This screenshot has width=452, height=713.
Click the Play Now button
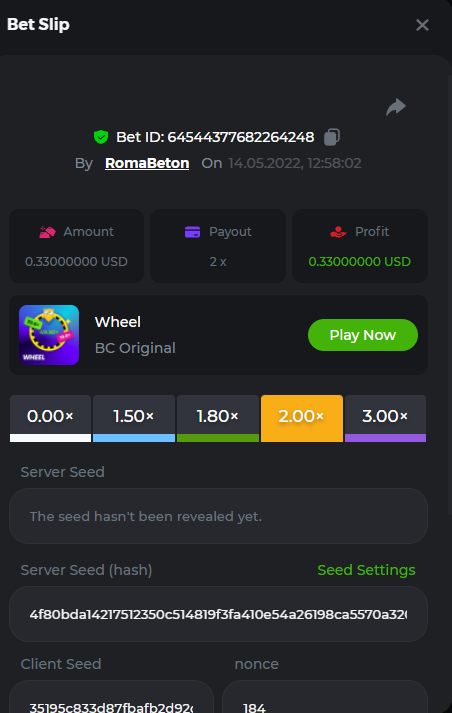363,335
